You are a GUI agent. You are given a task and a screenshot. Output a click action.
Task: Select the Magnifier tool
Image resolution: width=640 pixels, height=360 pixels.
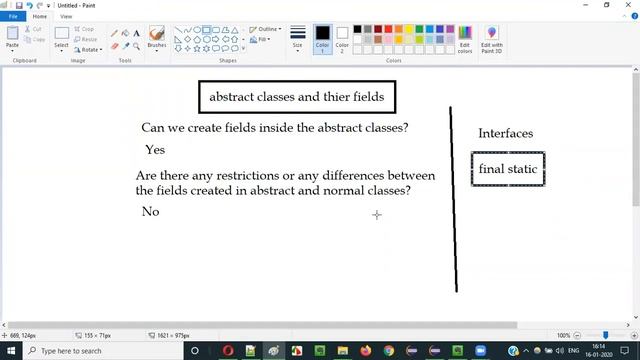pos(136,47)
